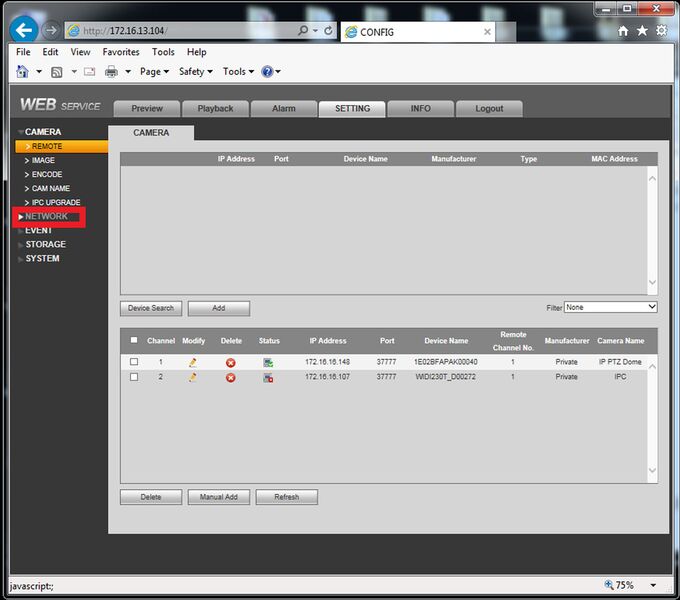
Task: Click the blue Help question mark icon
Action: (x=267, y=72)
